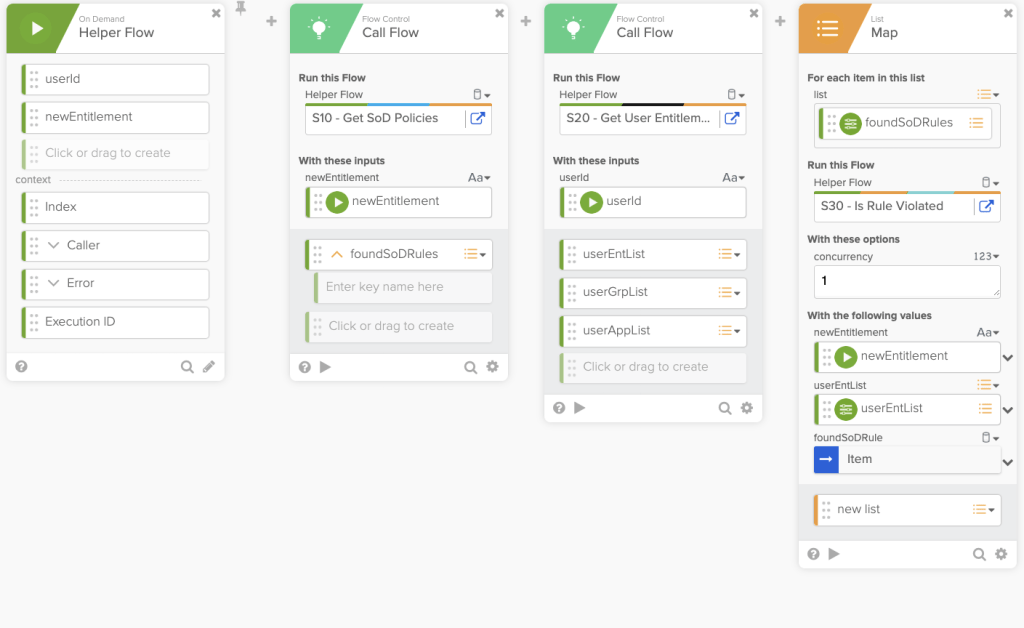Click the plus to add a new card
The height and width of the screenshot is (628, 1024).
coord(270,21)
